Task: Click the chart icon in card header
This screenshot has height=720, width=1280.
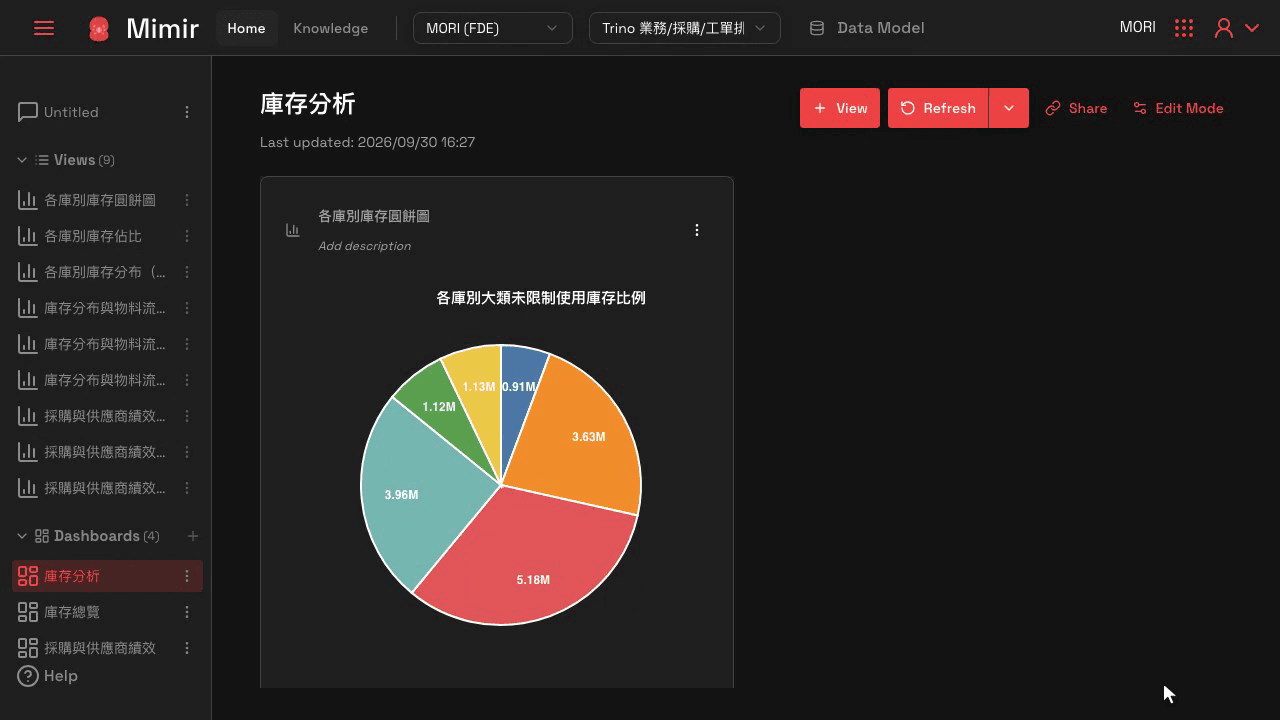Action: point(292,230)
